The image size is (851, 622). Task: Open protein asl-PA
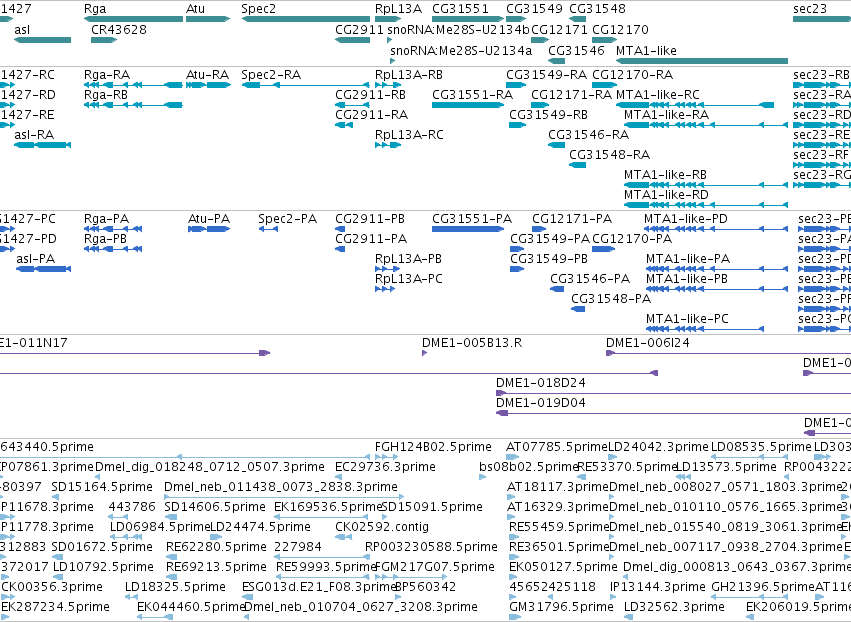point(43,269)
